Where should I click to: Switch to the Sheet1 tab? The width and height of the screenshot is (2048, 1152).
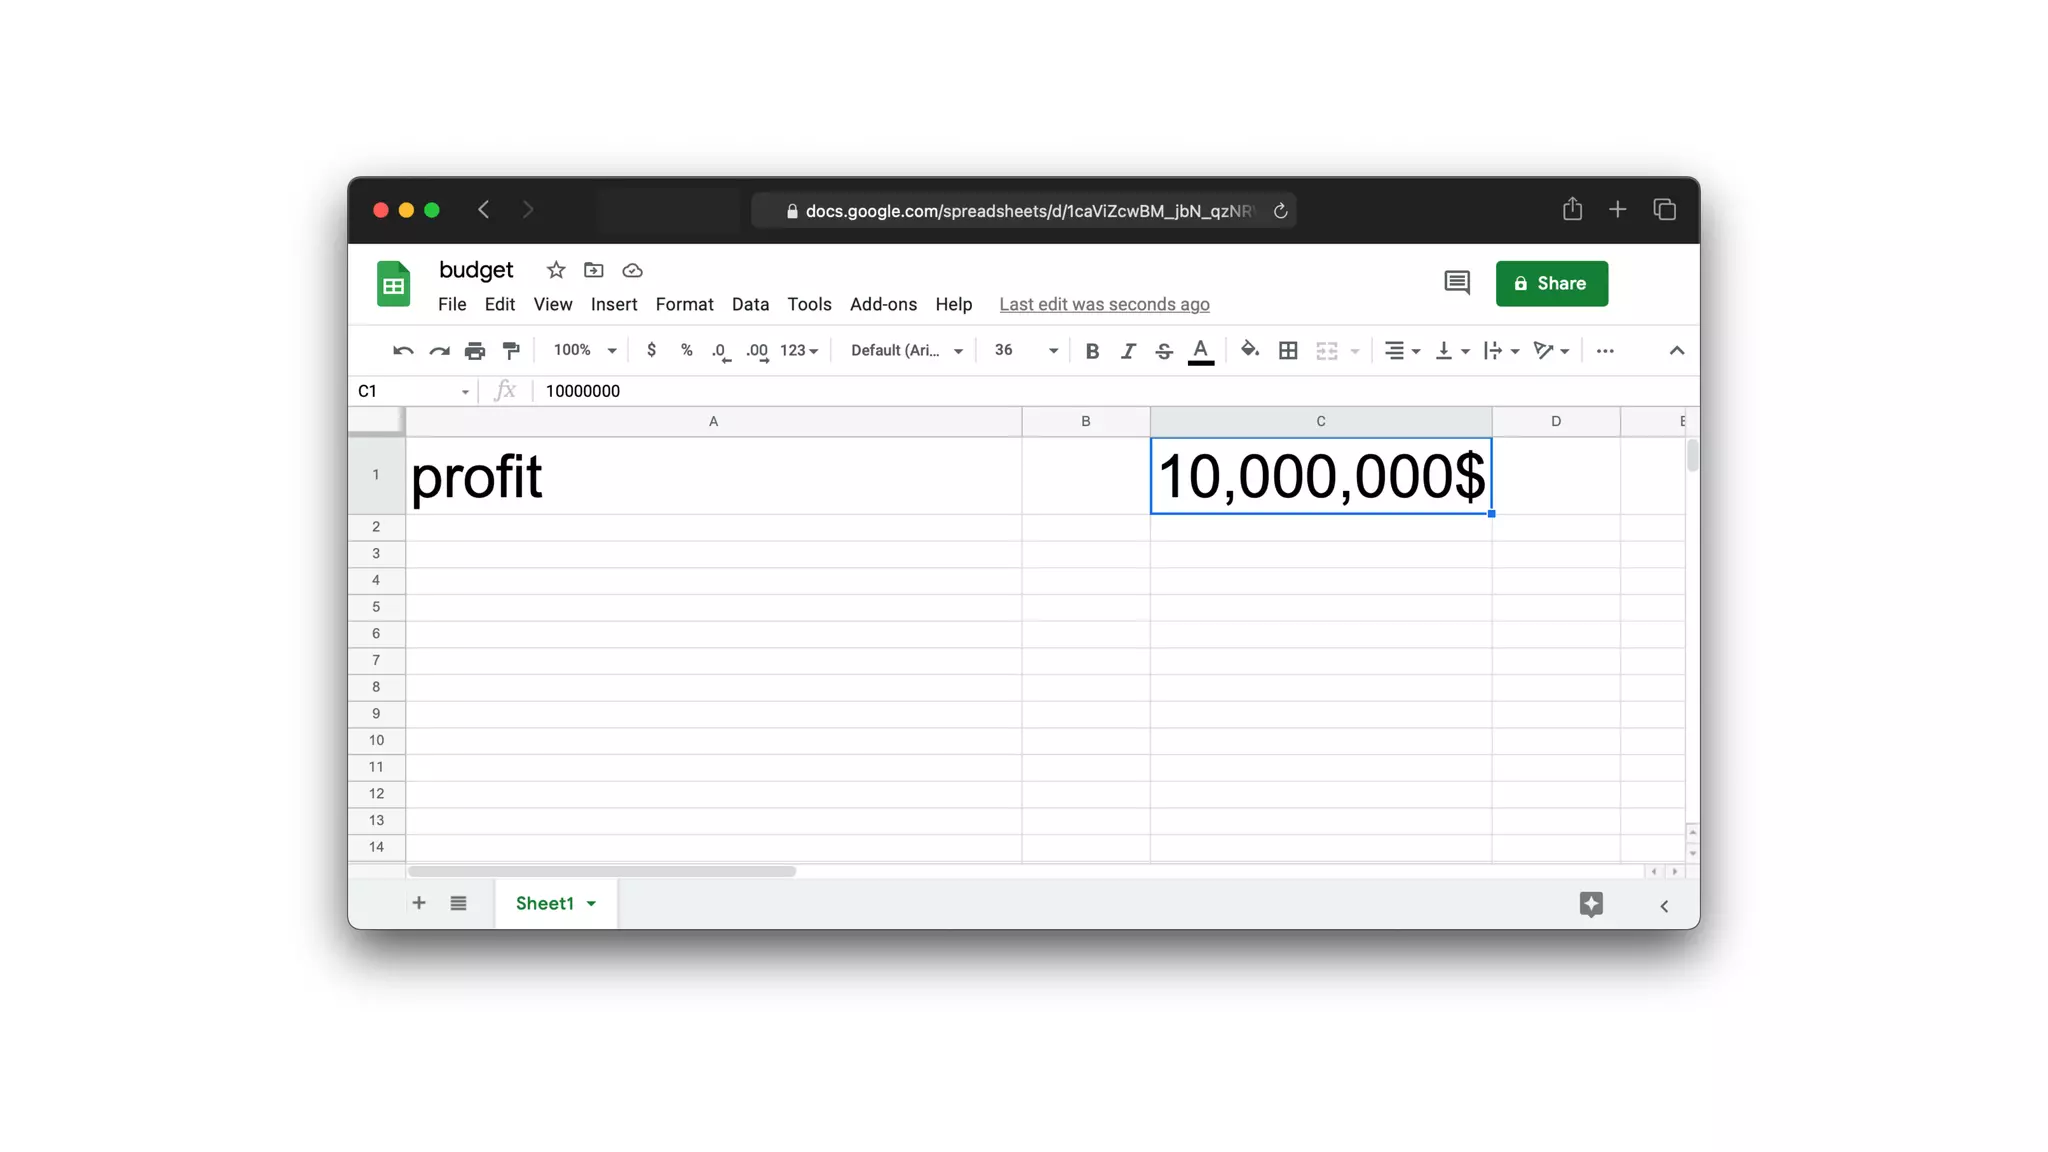[545, 903]
